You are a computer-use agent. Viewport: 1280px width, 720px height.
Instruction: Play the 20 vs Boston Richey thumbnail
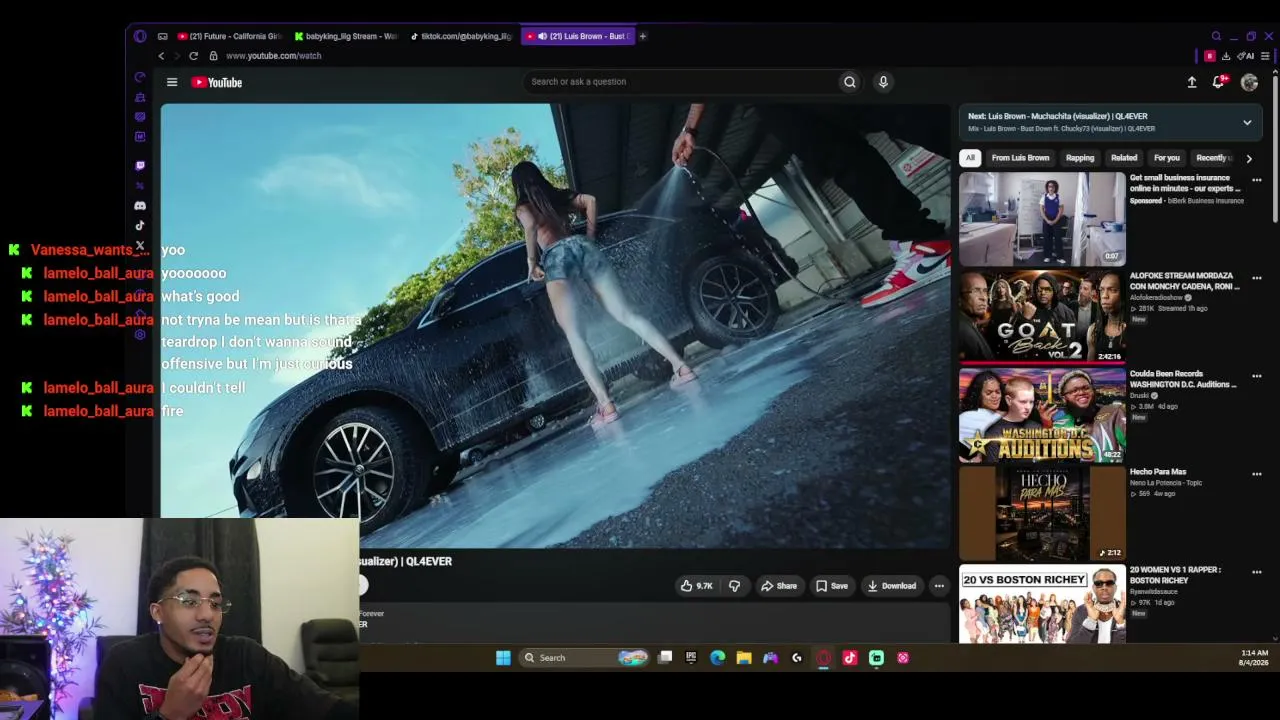click(x=1042, y=604)
